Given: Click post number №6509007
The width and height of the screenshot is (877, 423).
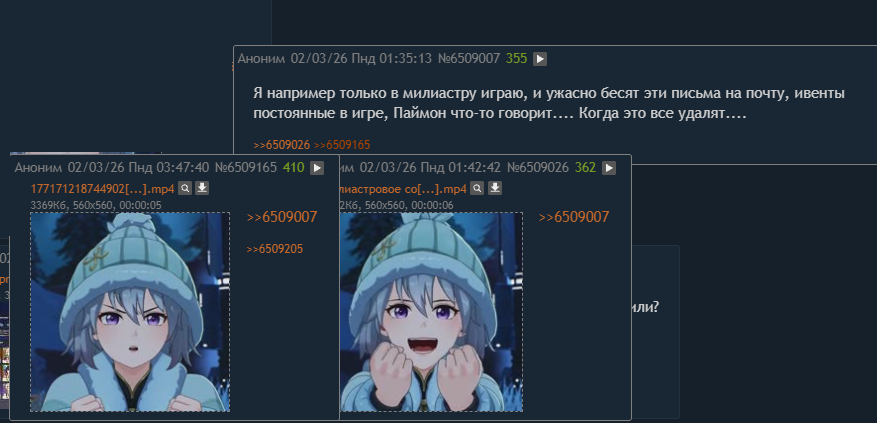Looking at the screenshot, I should tap(468, 59).
